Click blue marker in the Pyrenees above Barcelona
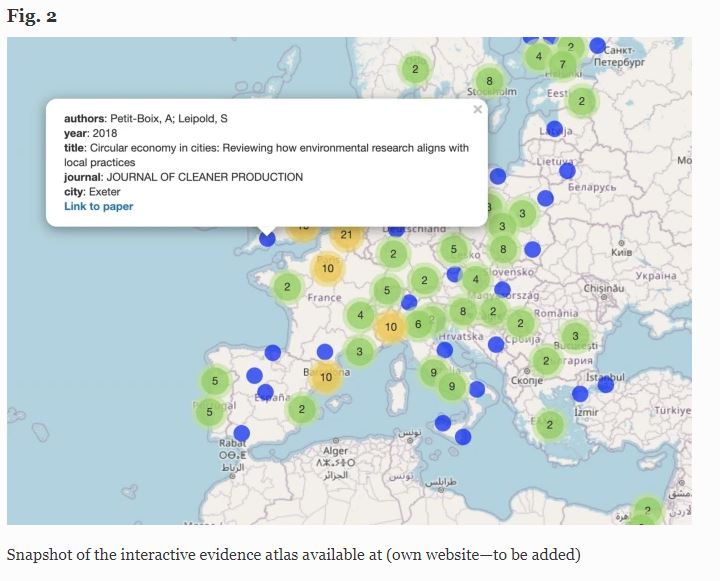Viewport: 720px width, 581px height. coord(325,352)
